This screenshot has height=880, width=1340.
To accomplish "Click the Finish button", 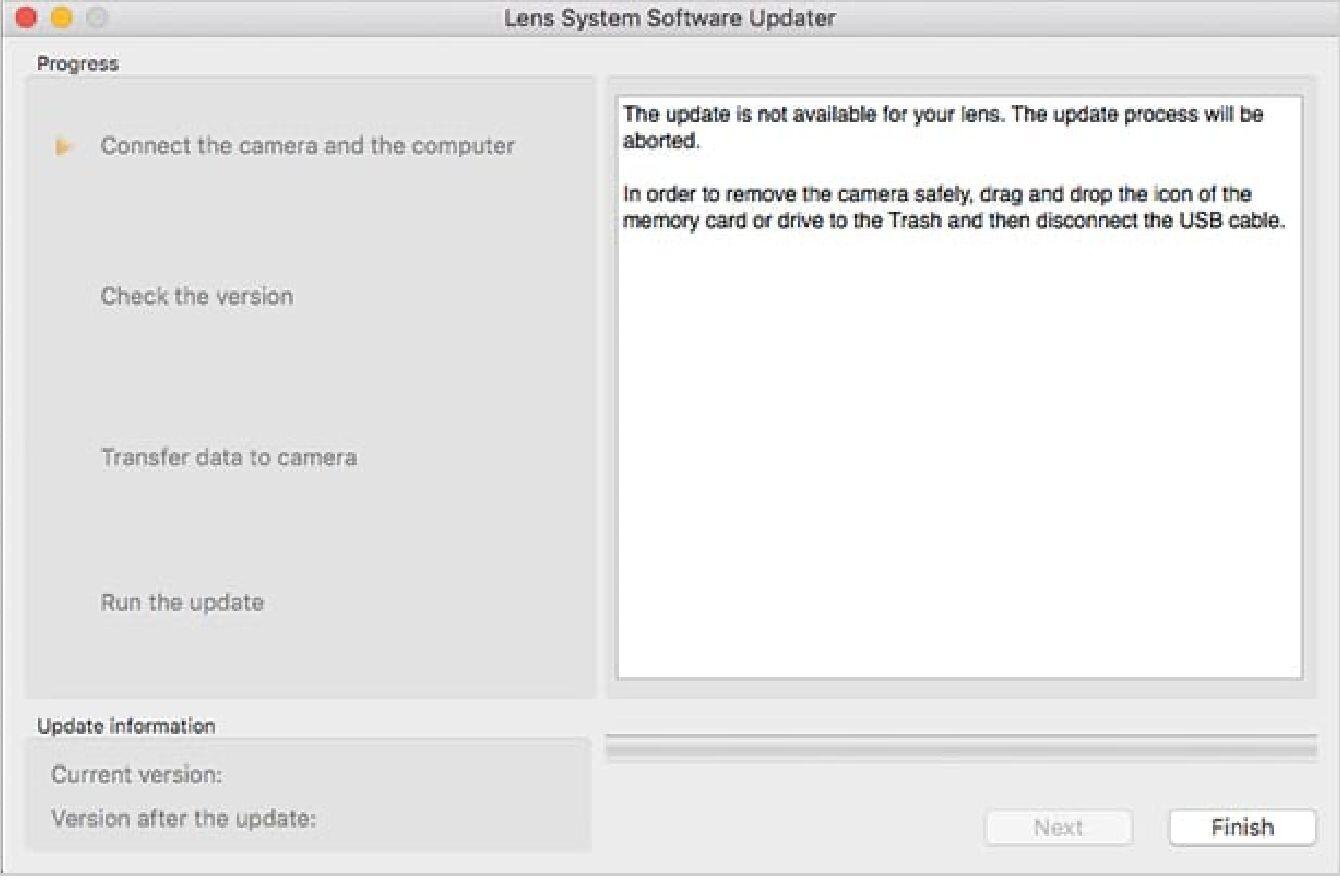I will [1242, 827].
